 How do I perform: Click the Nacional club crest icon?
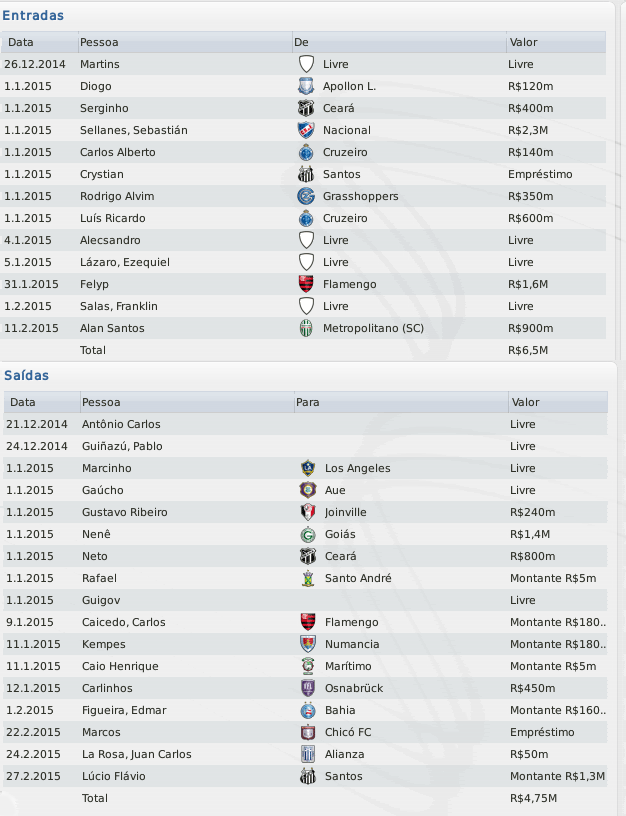tap(306, 130)
